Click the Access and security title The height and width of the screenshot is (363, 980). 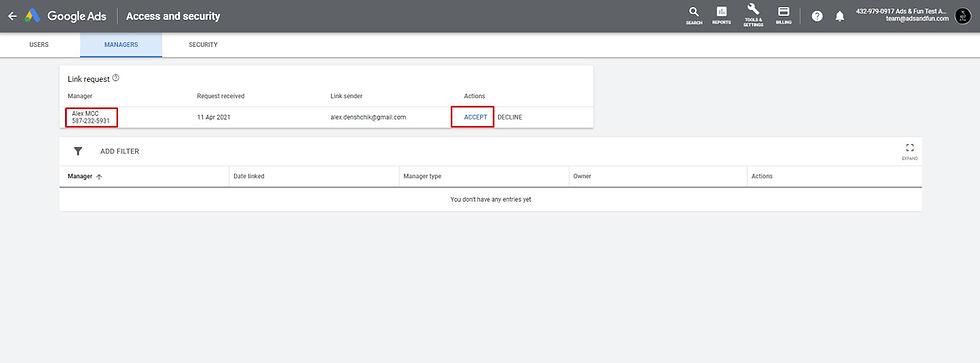pyautogui.click(x=173, y=16)
